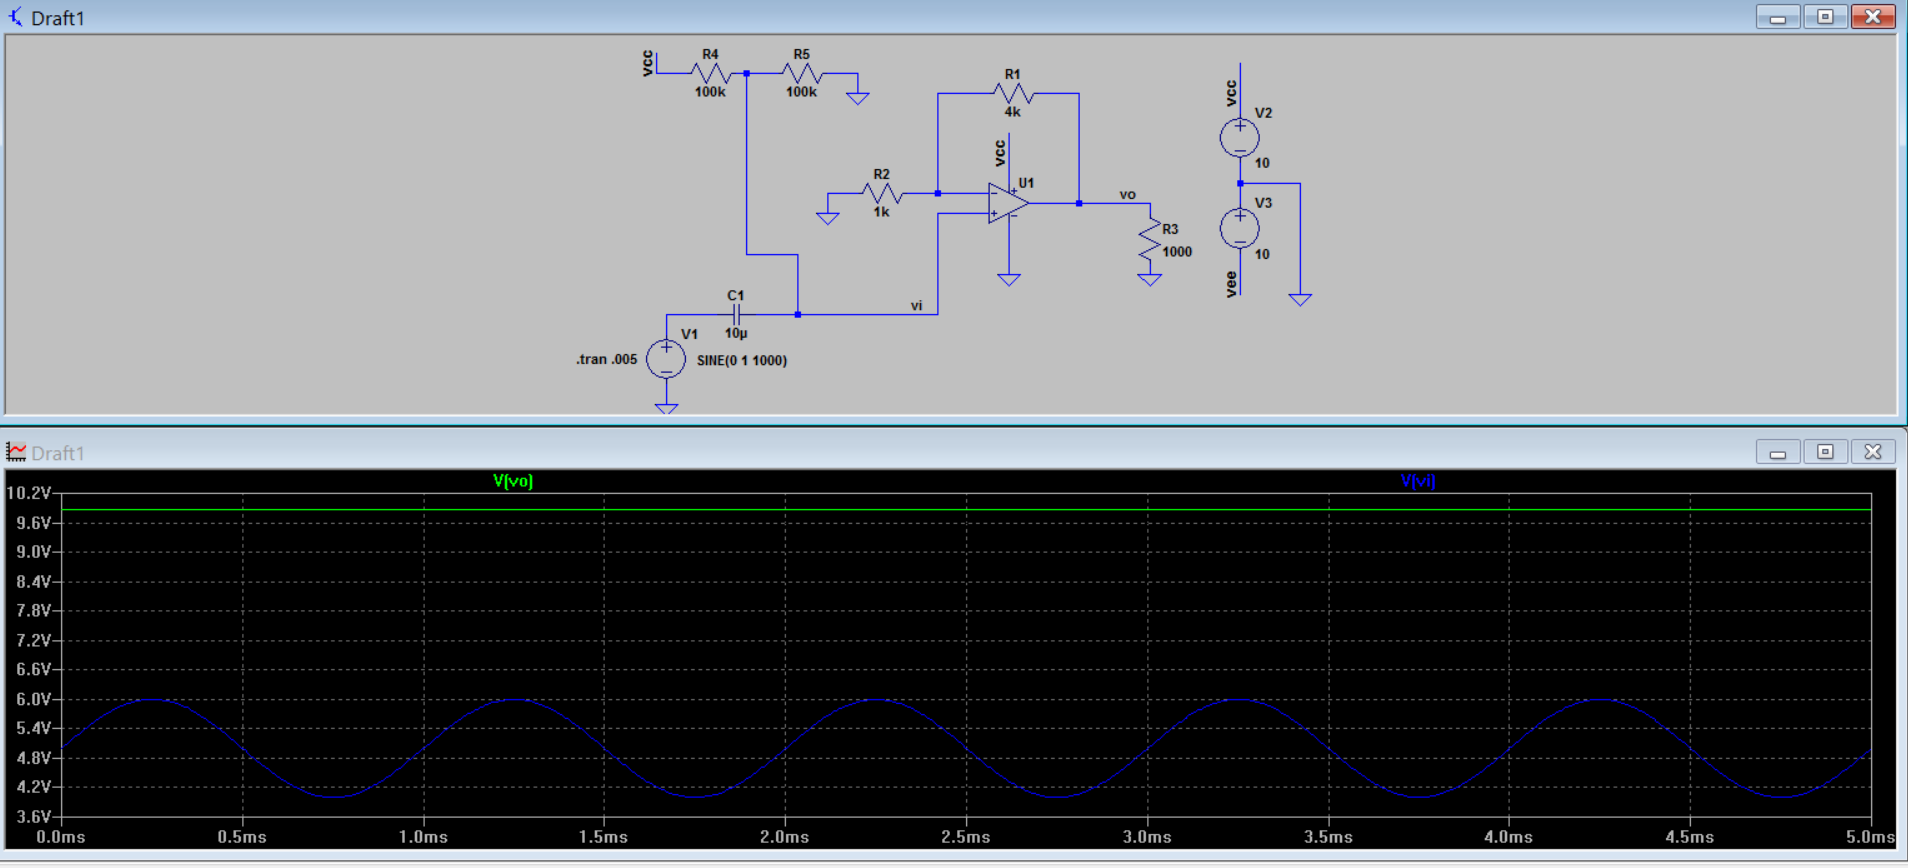Screen dimensions: 1908x868
Task: Minimize the schematic Draft1 window
Action: (1778, 17)
